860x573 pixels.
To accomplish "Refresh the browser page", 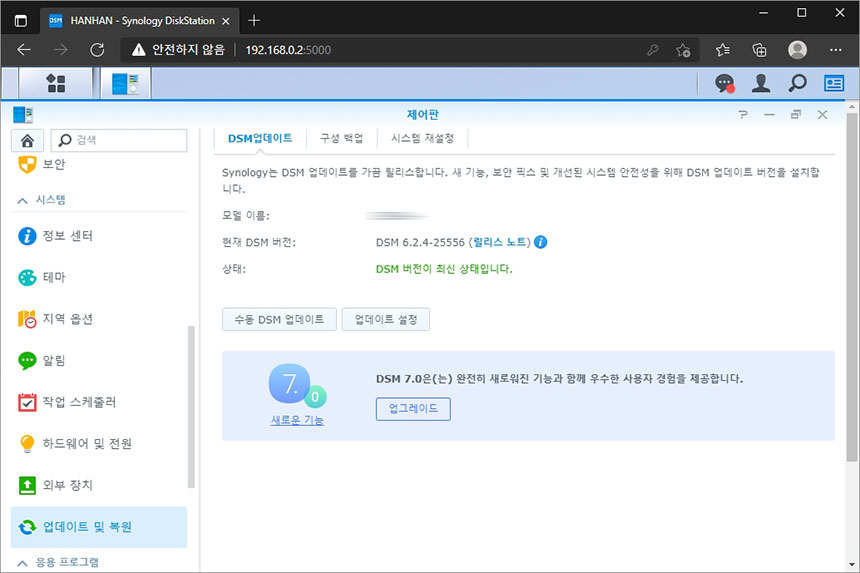I will (x=97, y=50).
